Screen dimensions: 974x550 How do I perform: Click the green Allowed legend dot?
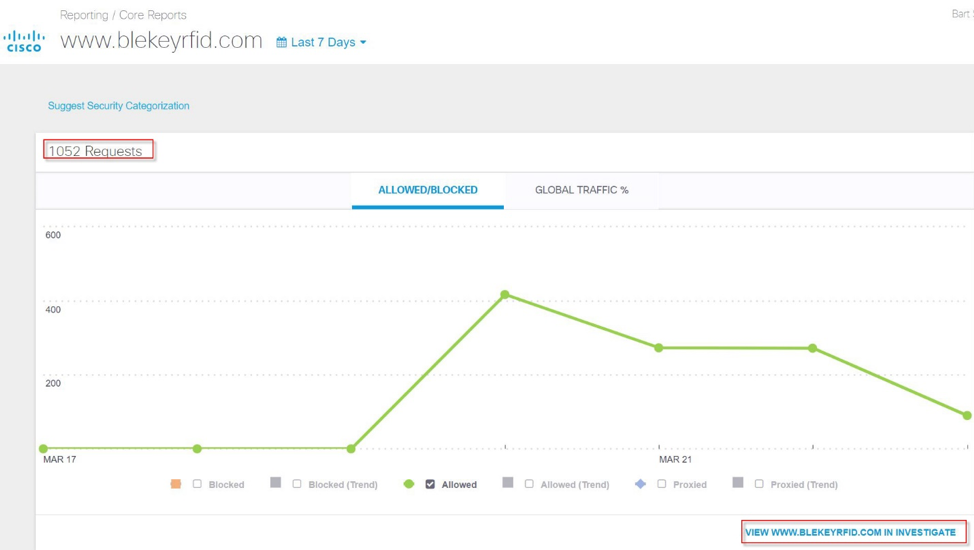click(x=408, y=484)
